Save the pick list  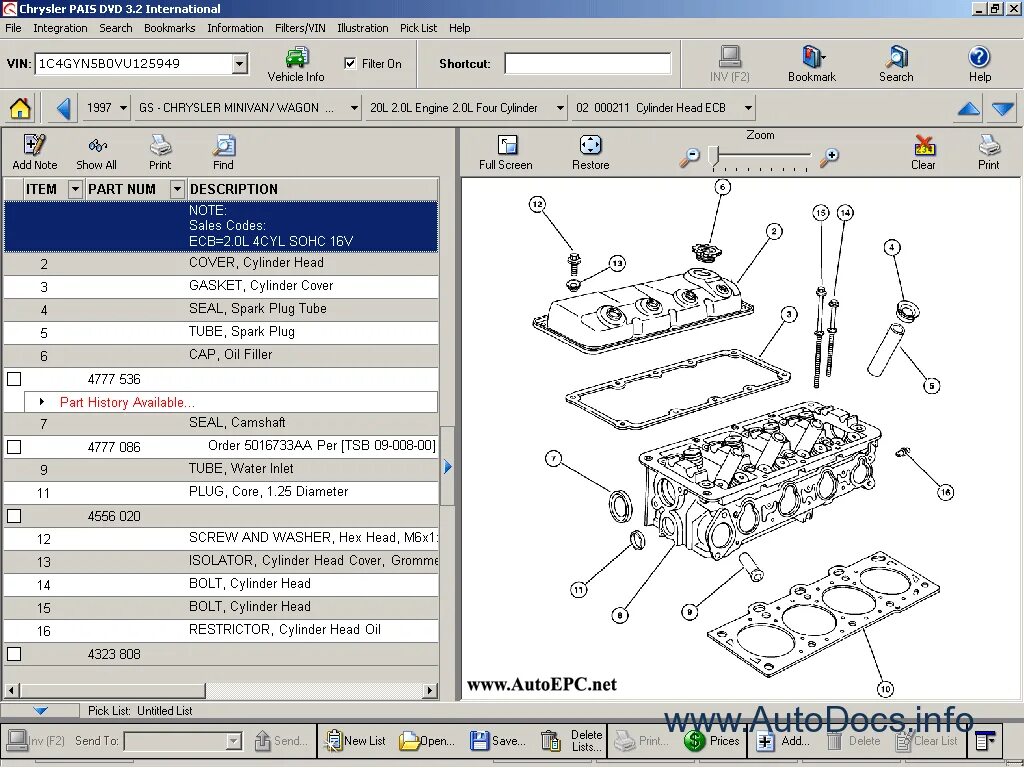point(498,741)
